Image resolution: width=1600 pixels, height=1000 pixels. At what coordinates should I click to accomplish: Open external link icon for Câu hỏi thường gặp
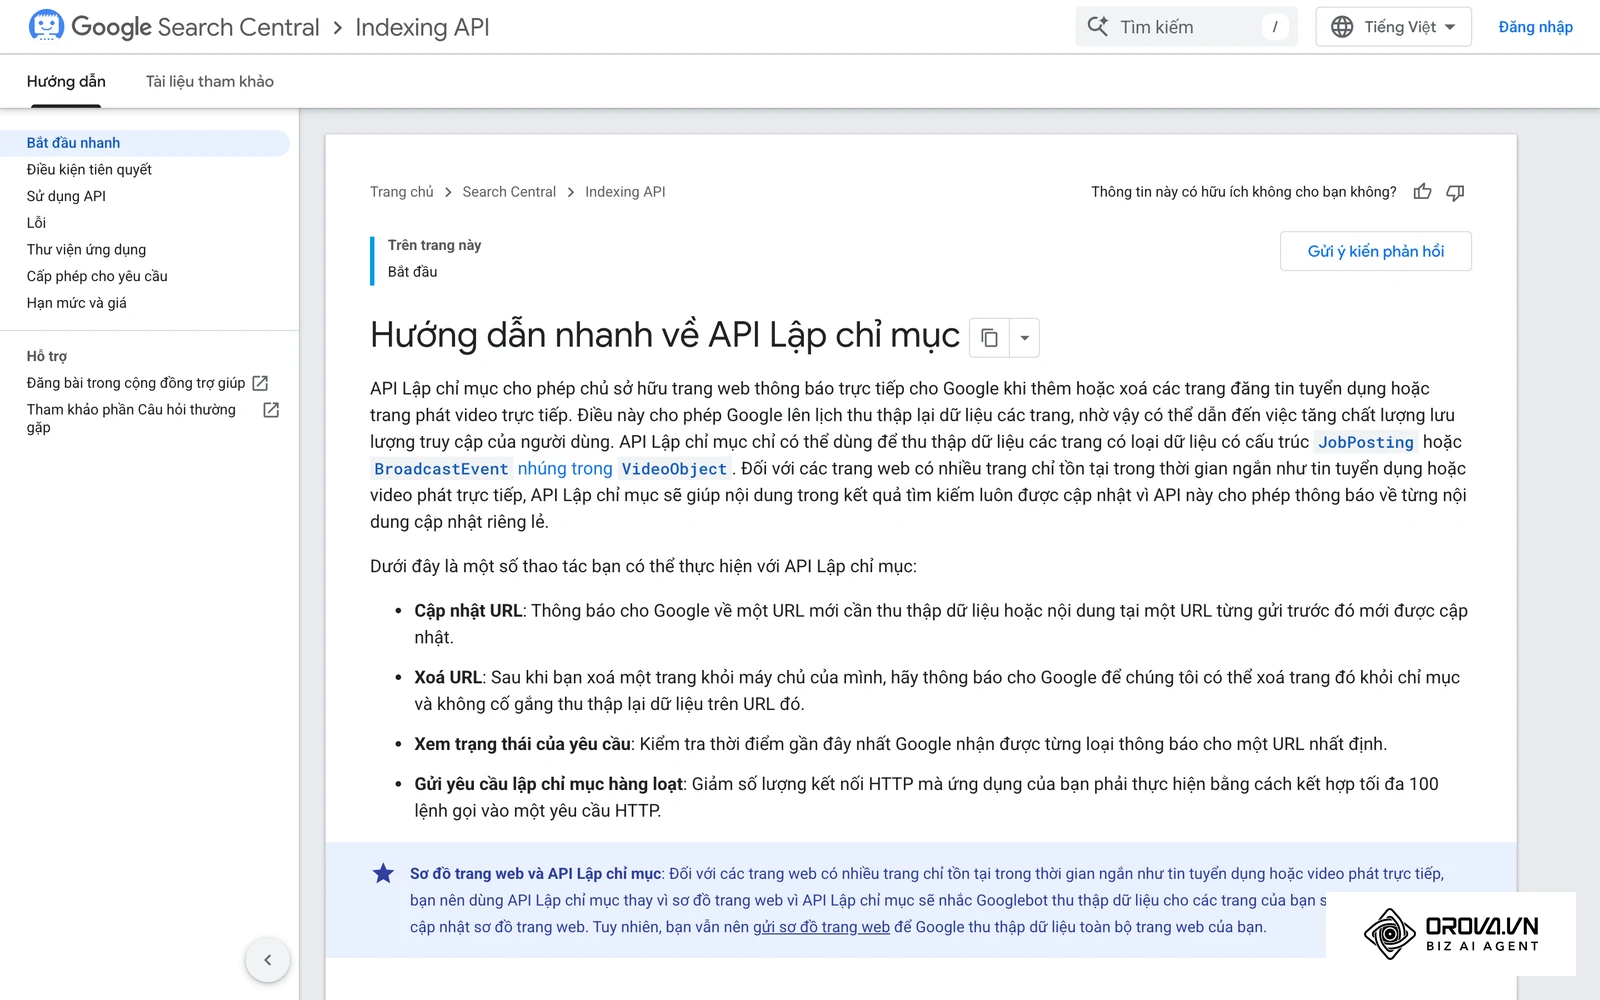[271, 410]
